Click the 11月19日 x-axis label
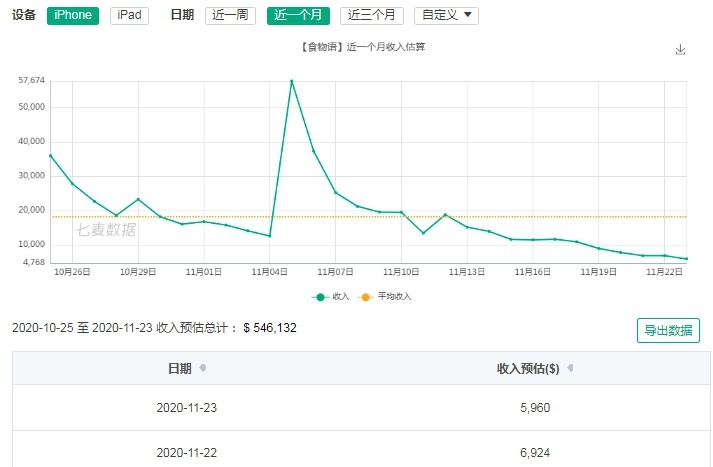The width and height of the screenshot is (713, 467). point(598,272)
